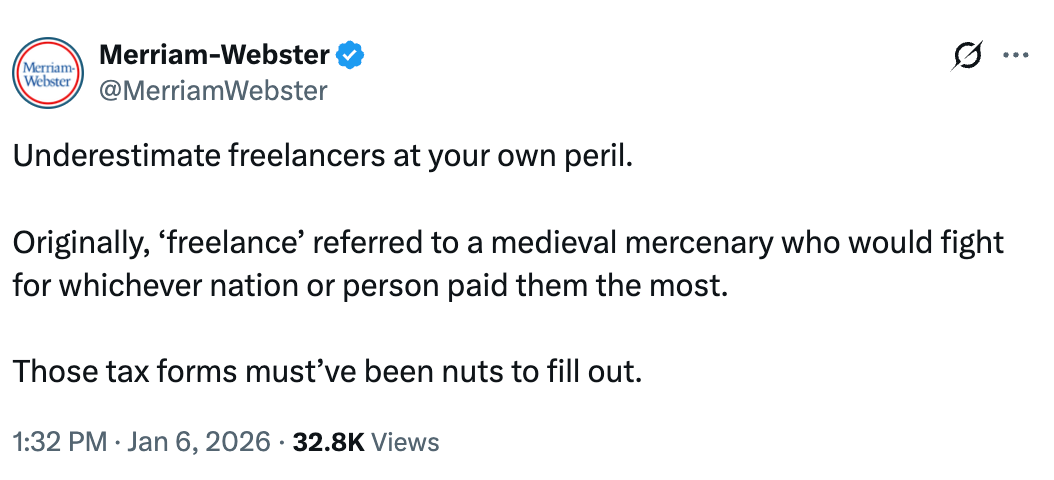Click the Merriam-Webster display name
The width and height of the screenshot is (1054, 480).
(x=214, y=56)
